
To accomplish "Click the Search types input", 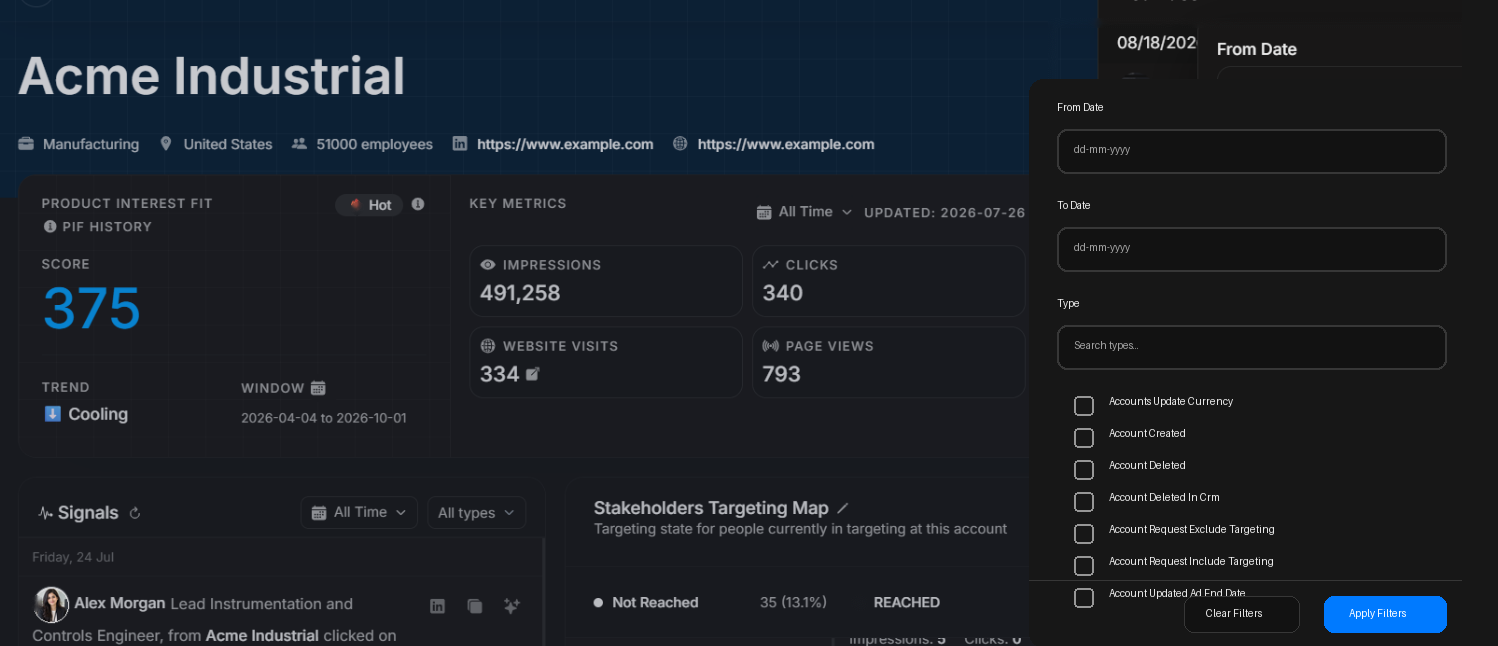I will 1251,347.
